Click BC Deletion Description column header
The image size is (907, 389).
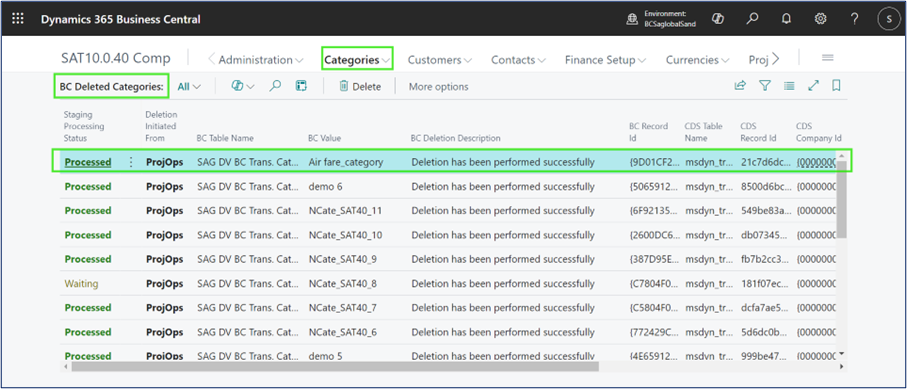[x=455, y=138]
